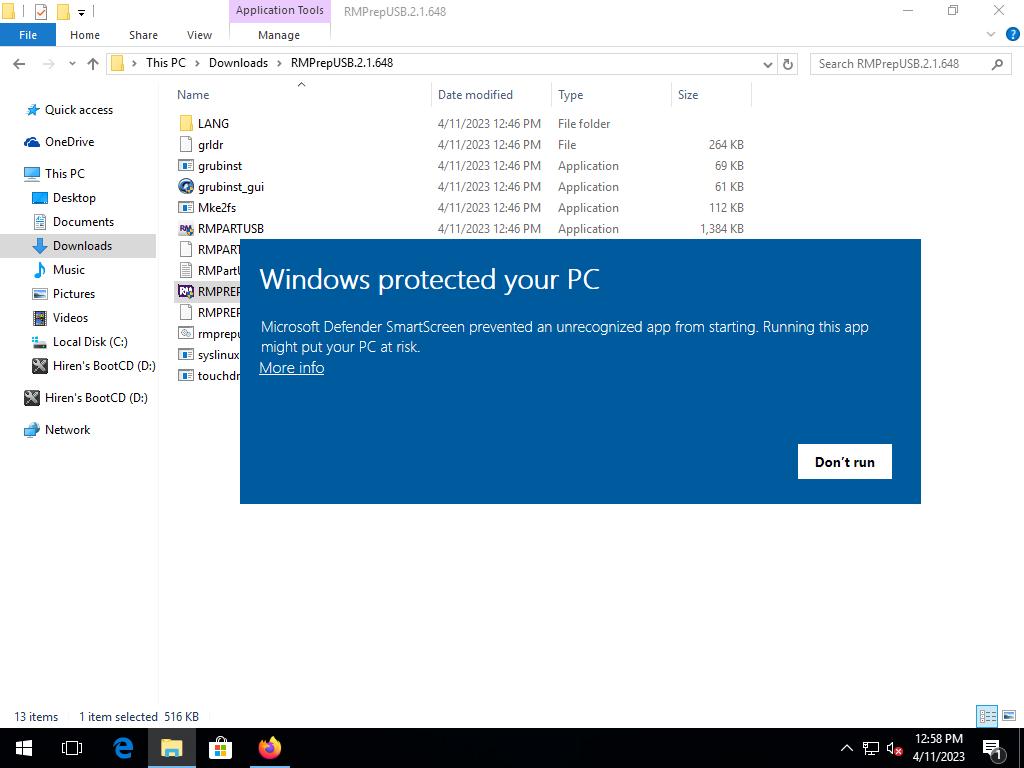This screenshot has width=1024, height=768.
Task: Open the View ribbon tab
Action: pos(199,35)
